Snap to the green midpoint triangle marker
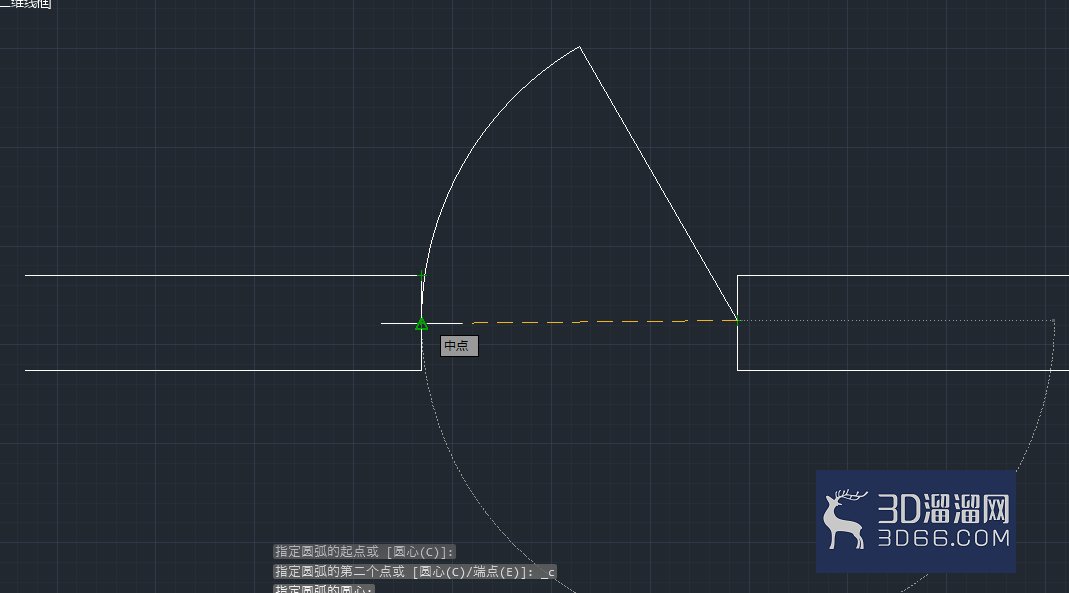Screen dimensions: 1069x593 421,324
